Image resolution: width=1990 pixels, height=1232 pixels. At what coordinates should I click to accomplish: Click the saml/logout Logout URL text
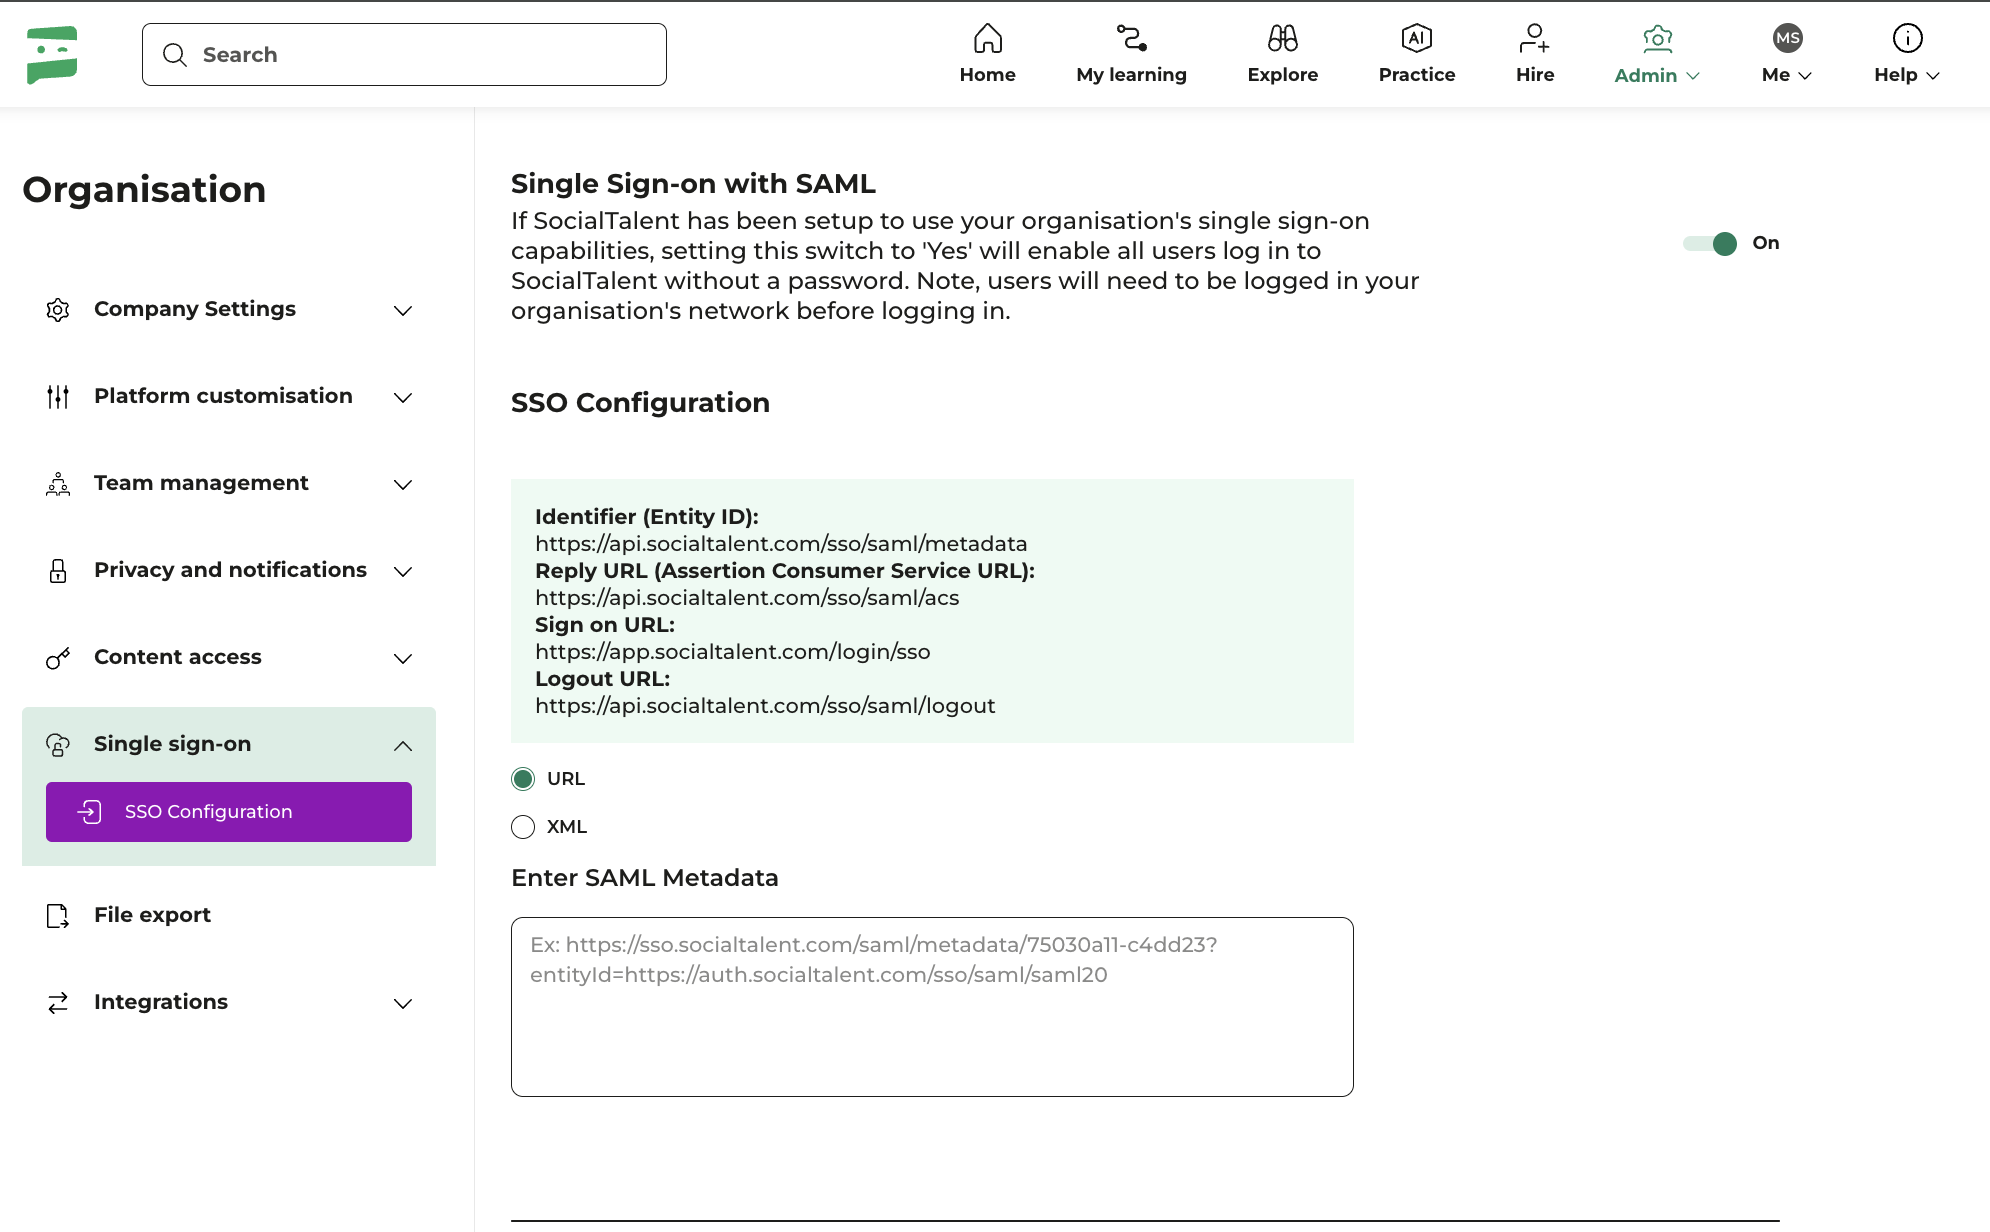coord(765,706)
